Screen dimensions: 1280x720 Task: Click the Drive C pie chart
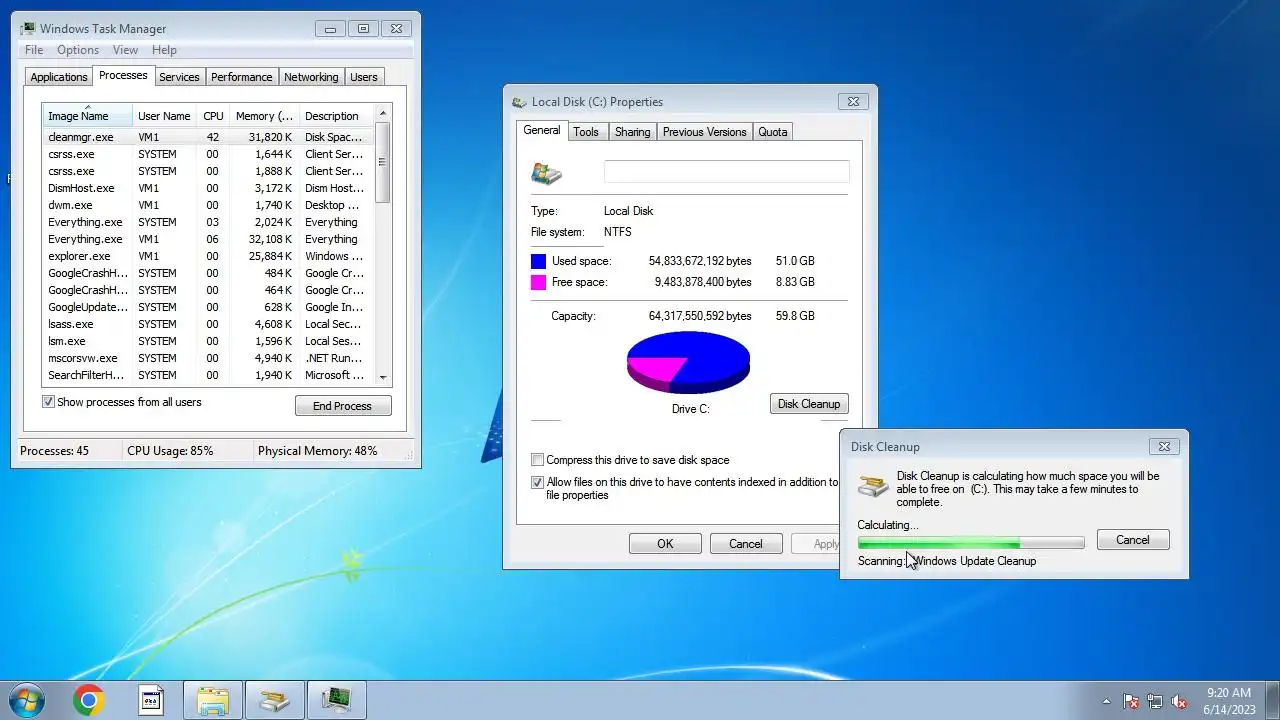[x=688, y=362]
